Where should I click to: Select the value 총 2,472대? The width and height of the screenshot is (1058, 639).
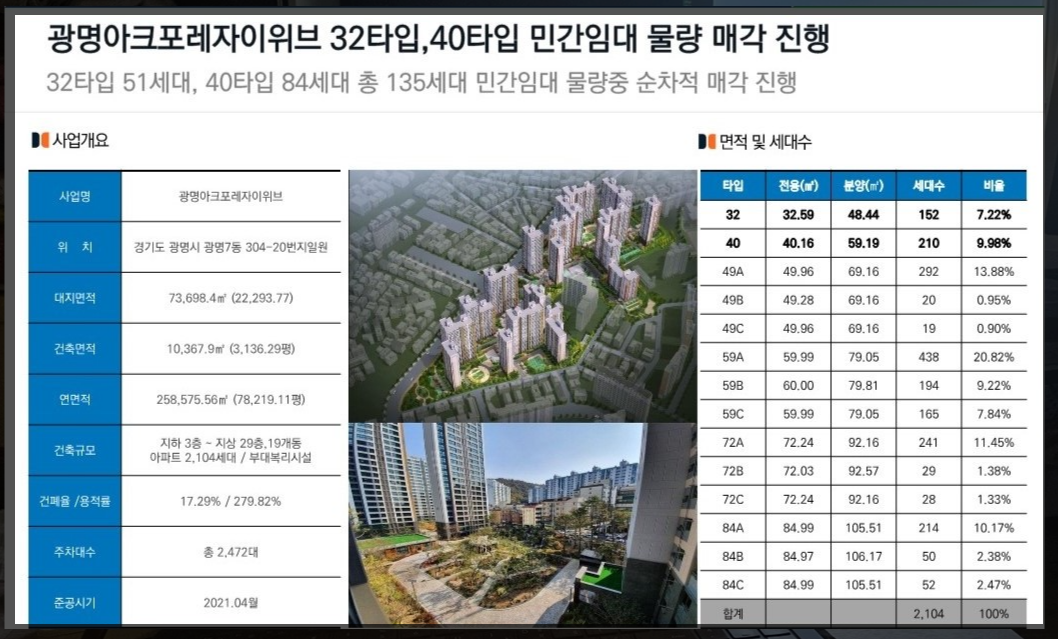click(x=231, y=552)
